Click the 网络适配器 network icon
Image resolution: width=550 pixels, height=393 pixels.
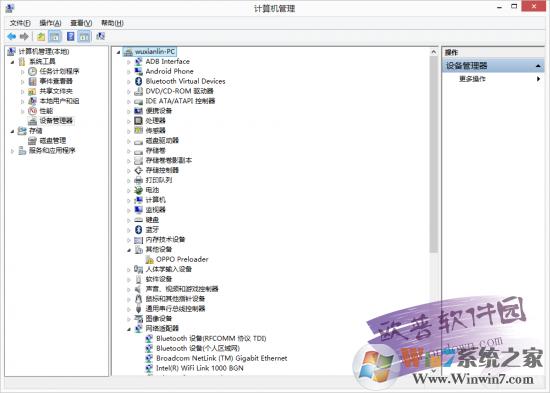pos(139,328)
